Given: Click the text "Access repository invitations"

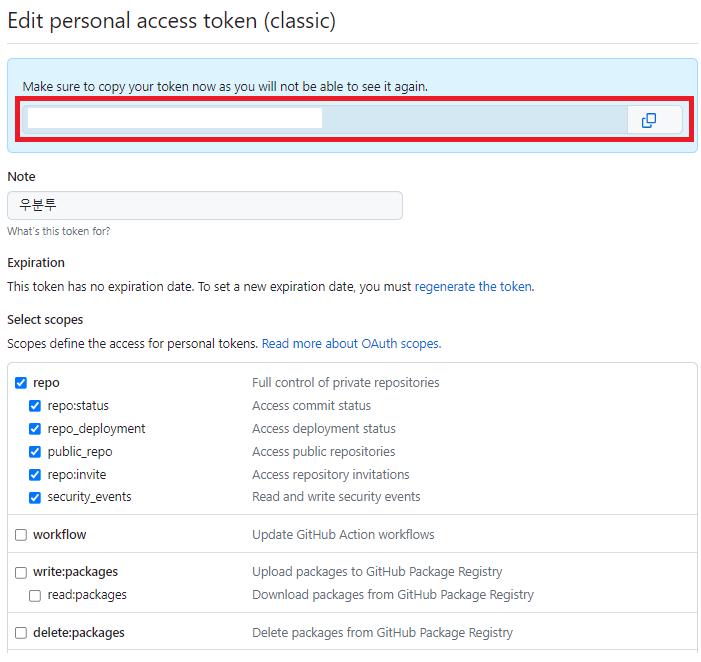Looking at the screenshot, I should pyautogui.click(x=331, y=474).
